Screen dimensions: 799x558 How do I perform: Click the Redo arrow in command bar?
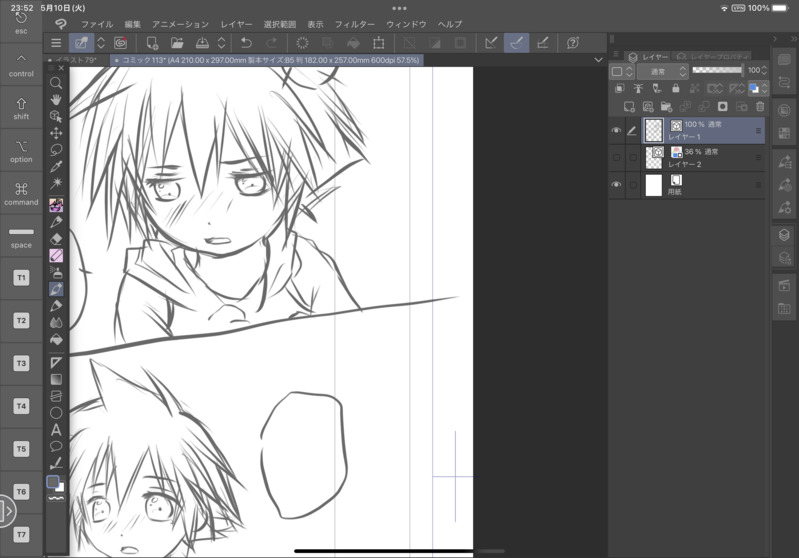(x=272, y=43)
